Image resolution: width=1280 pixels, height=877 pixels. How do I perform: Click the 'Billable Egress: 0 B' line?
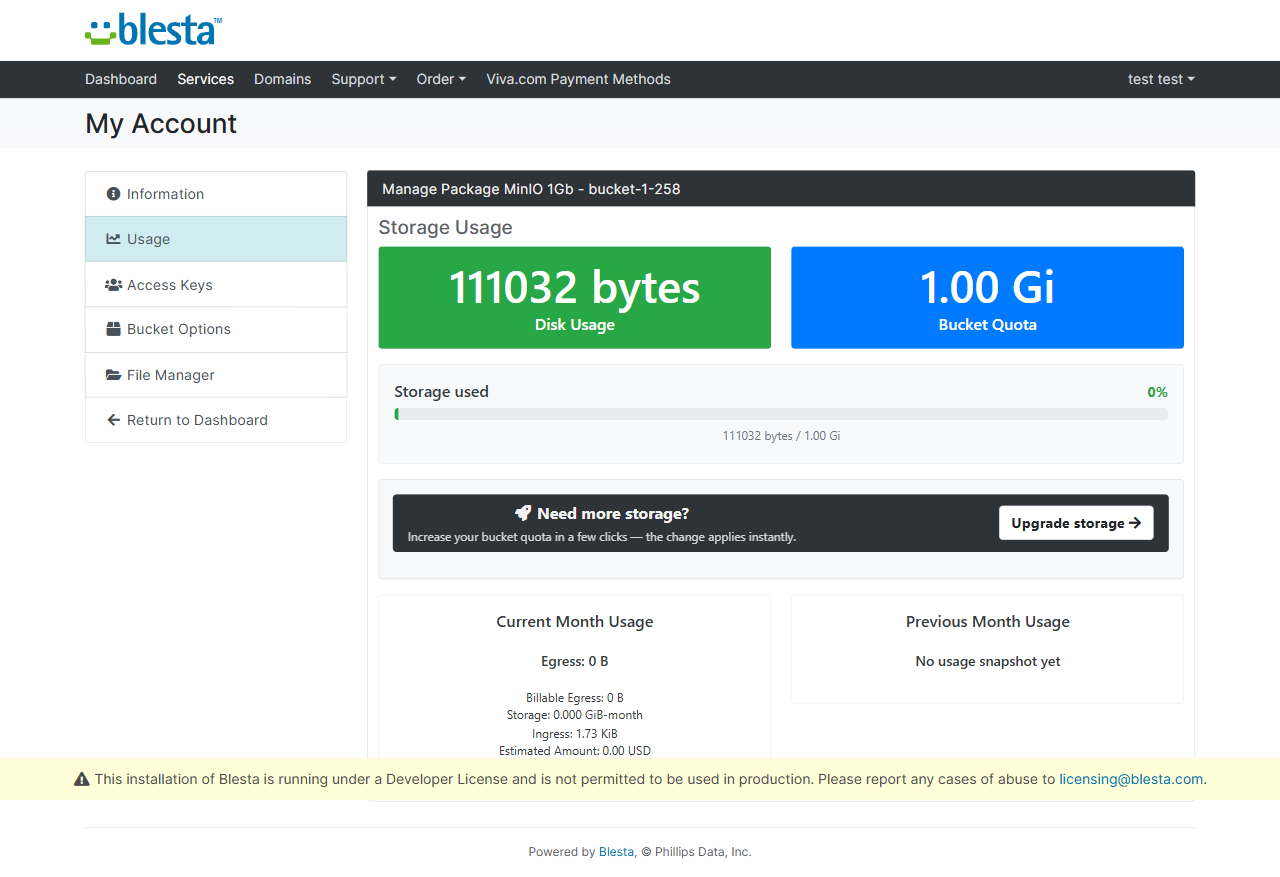(575, 698)
